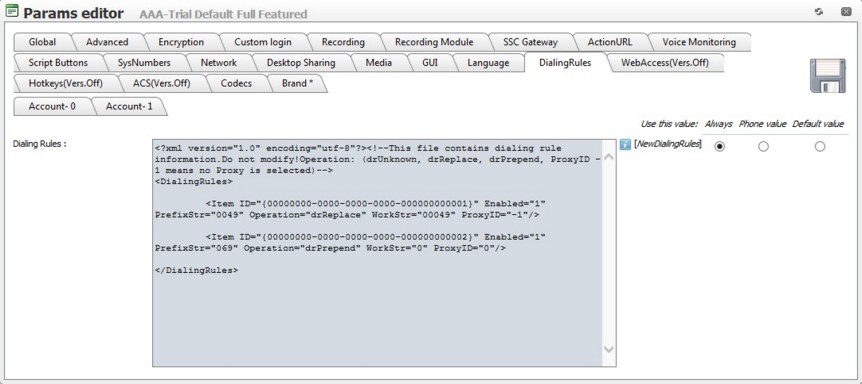The width and height of the screenshot is (862, 384).
Task: Open the ACS(Vers.Off) tab
Action: pos(162,84)
